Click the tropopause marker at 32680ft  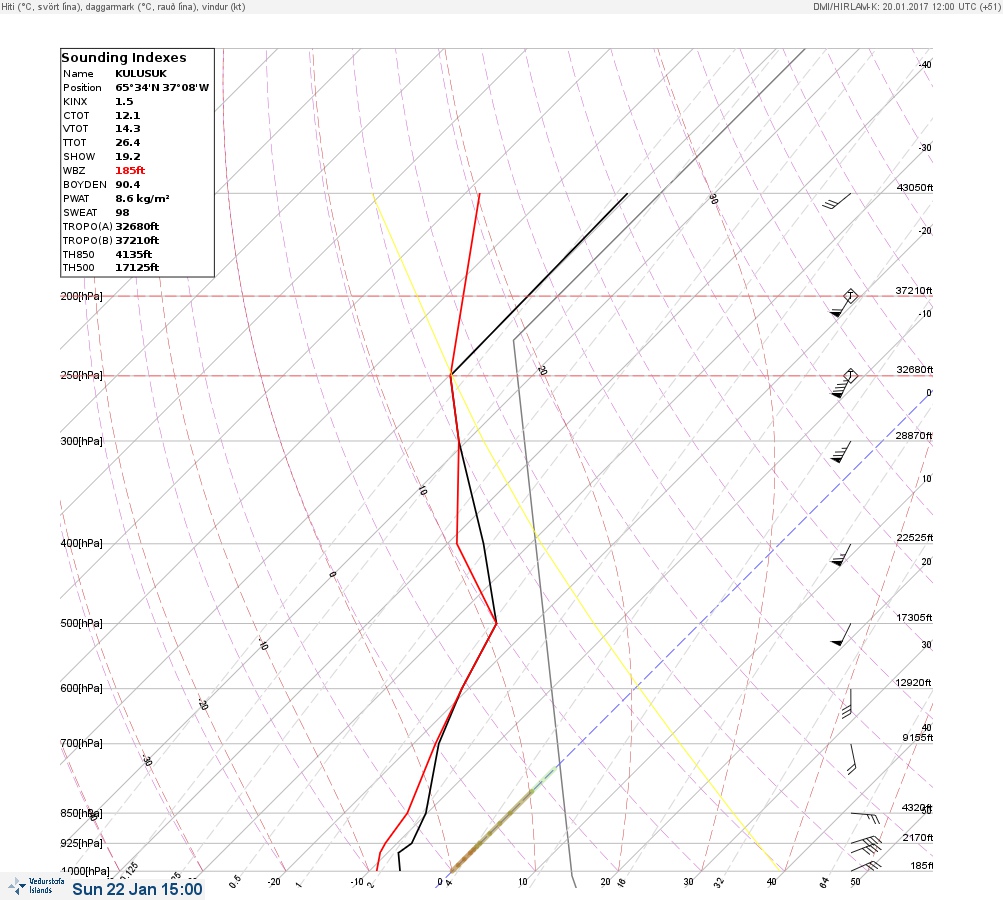(850, 375)
